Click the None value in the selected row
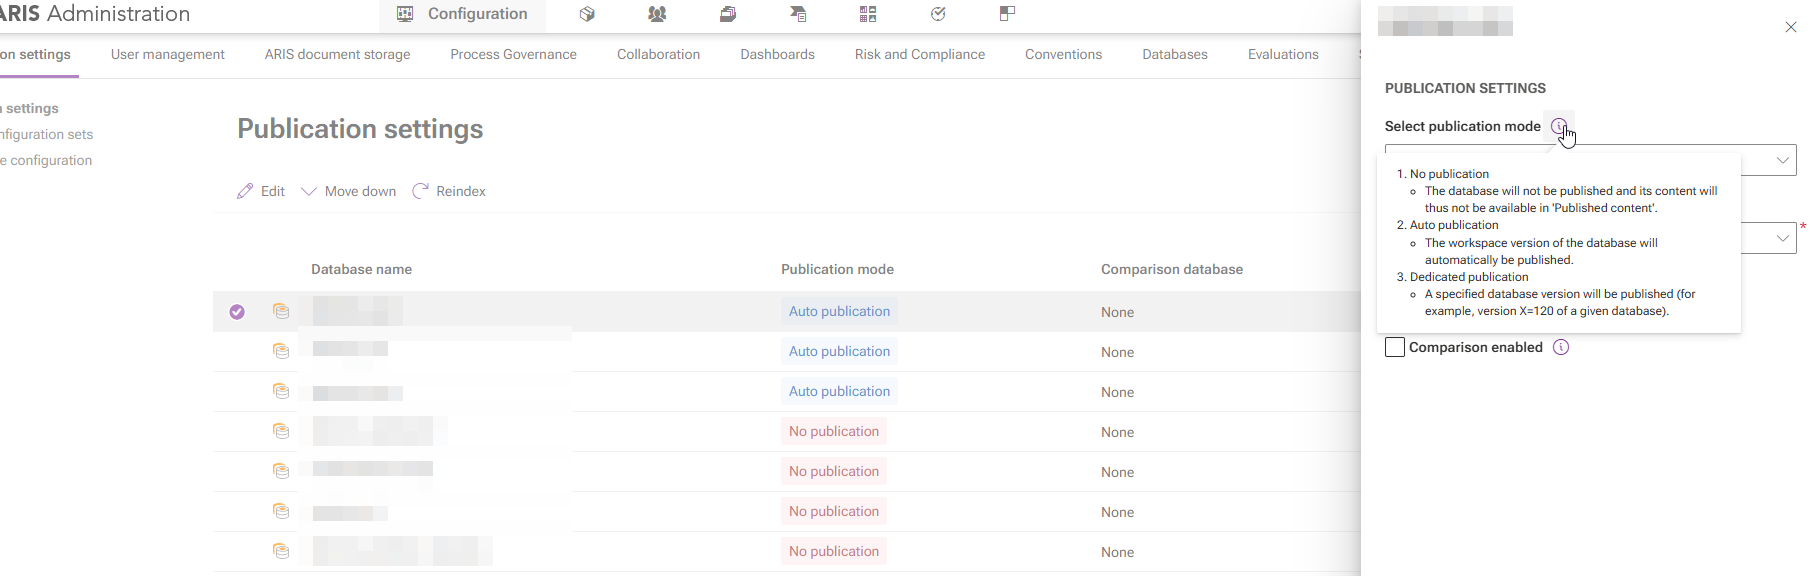The image size is (1815, 576). click(1117, 312)
